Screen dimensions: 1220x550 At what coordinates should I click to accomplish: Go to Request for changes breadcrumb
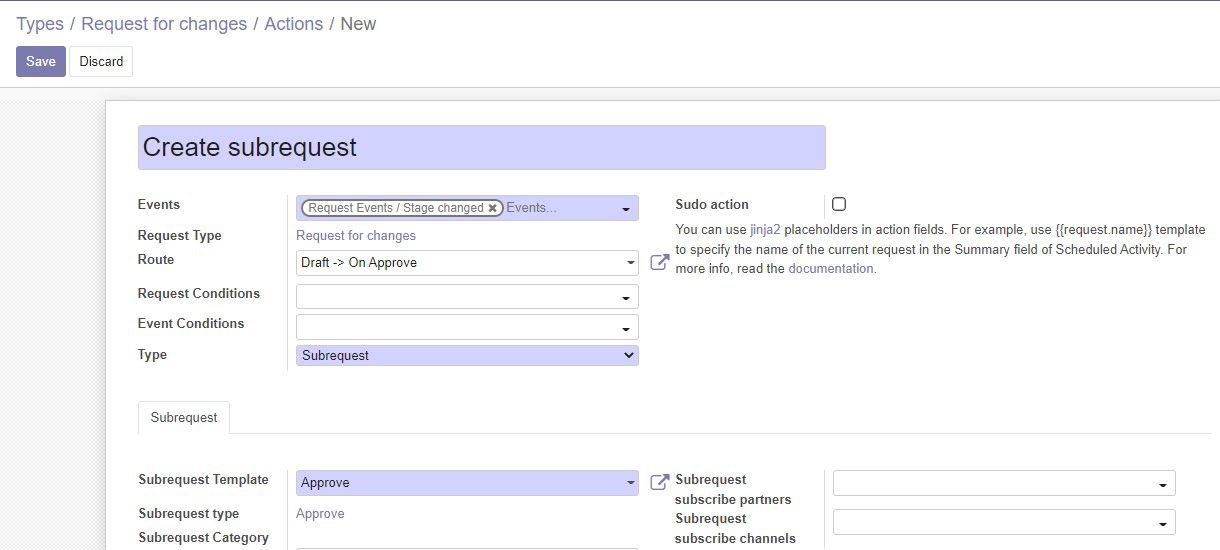click(x=164, y=24)
